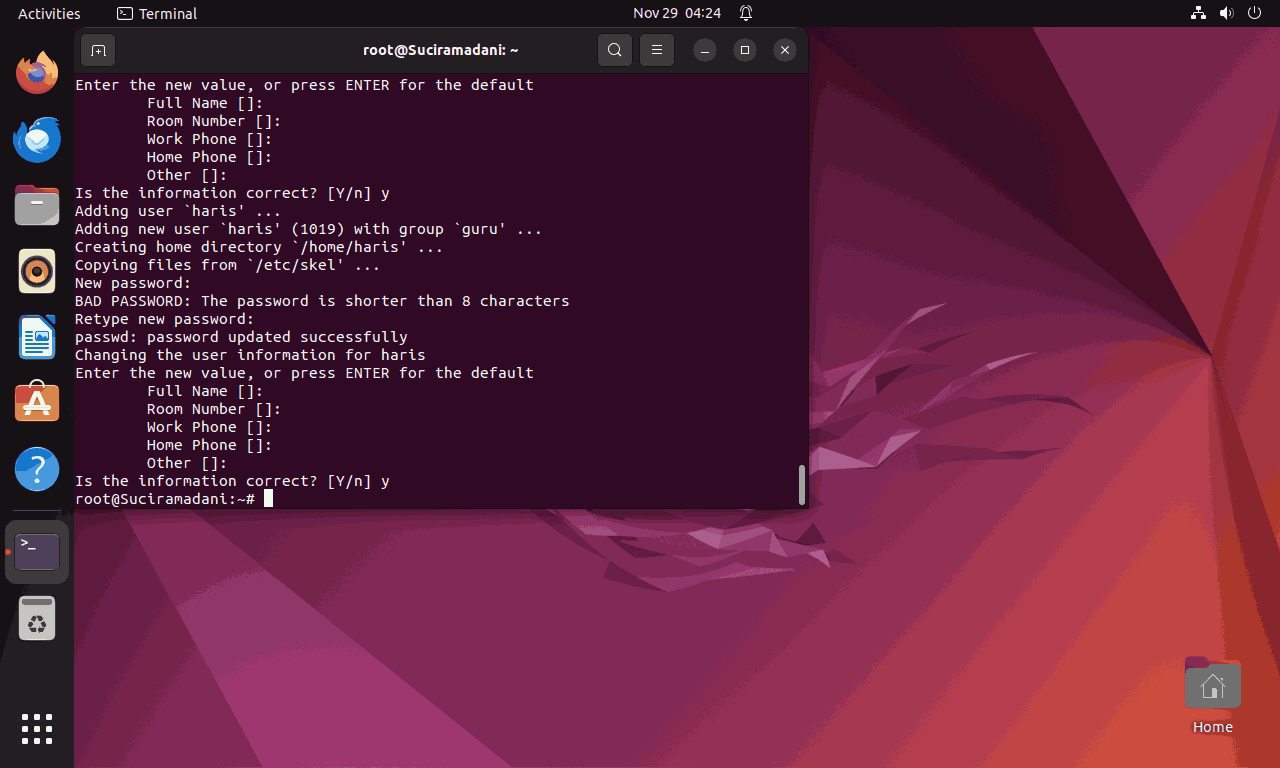Launch Firefox from the dock
Screen dimensions: 1280x768
point(37,72)
